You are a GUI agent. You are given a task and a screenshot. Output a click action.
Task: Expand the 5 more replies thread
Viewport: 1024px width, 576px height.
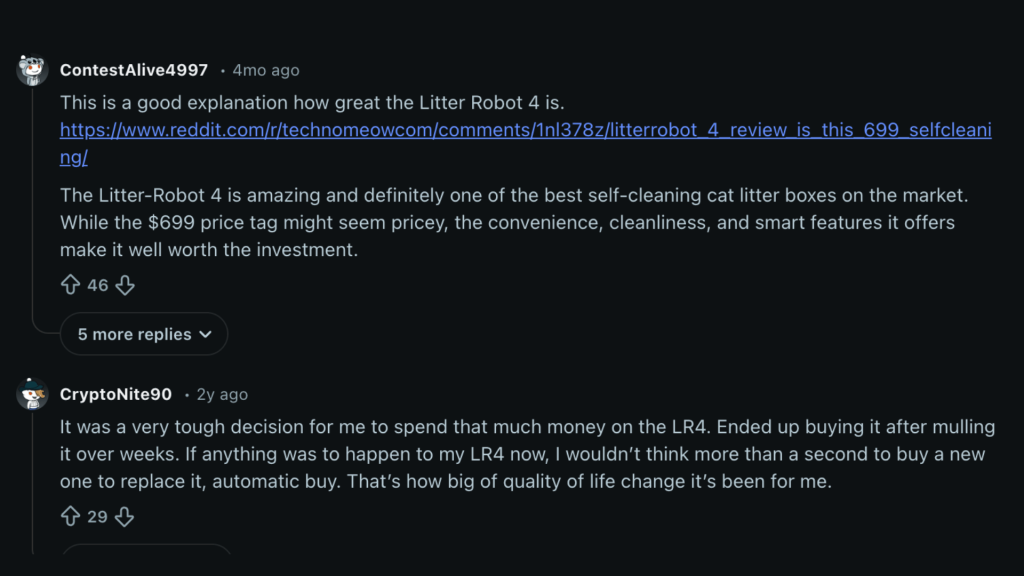(143, 334)
